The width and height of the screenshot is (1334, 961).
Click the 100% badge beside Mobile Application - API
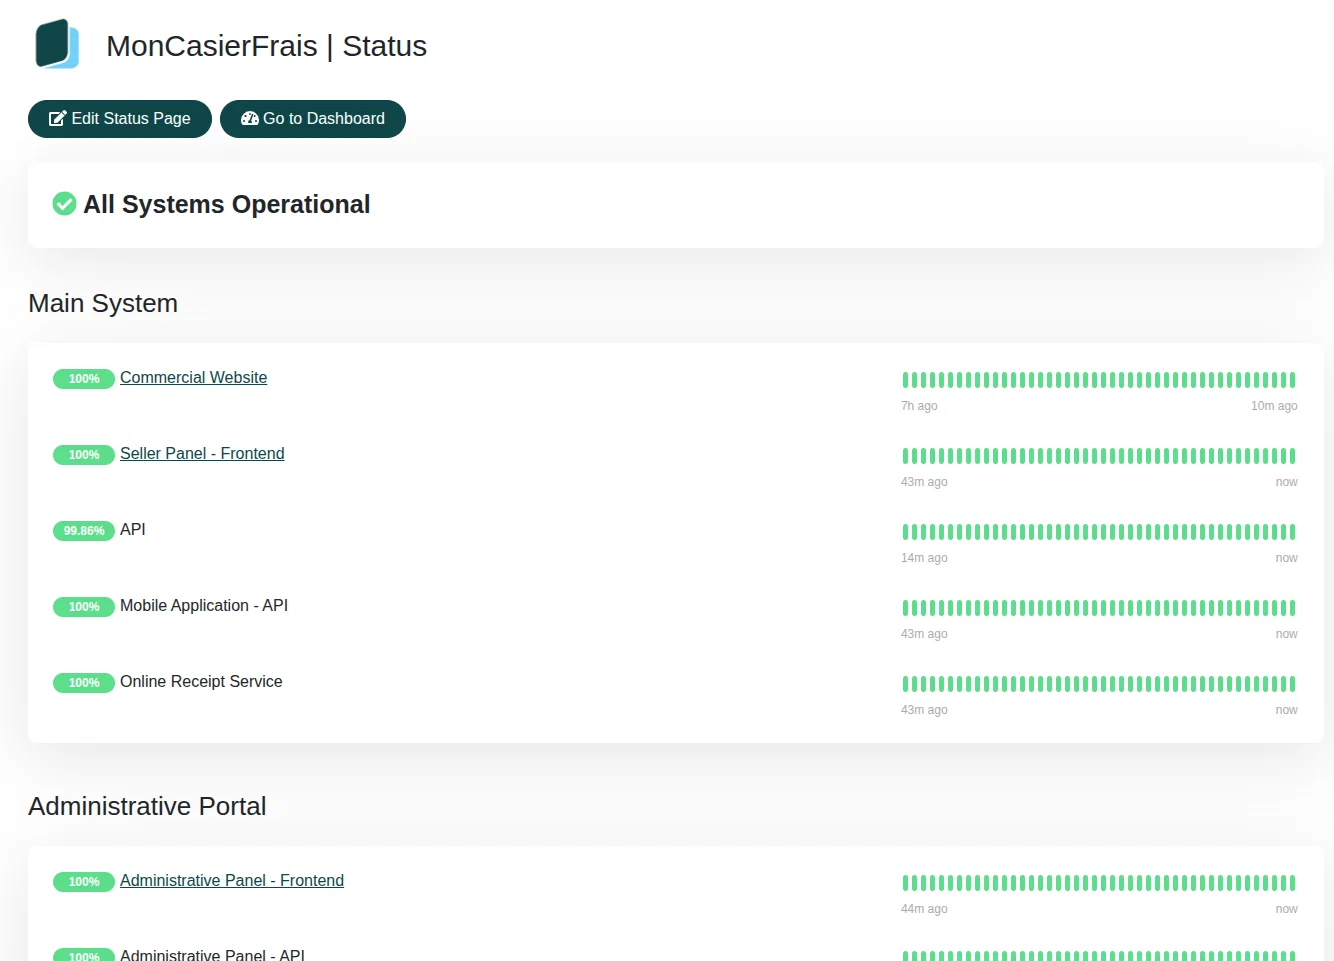pos(84,607)
